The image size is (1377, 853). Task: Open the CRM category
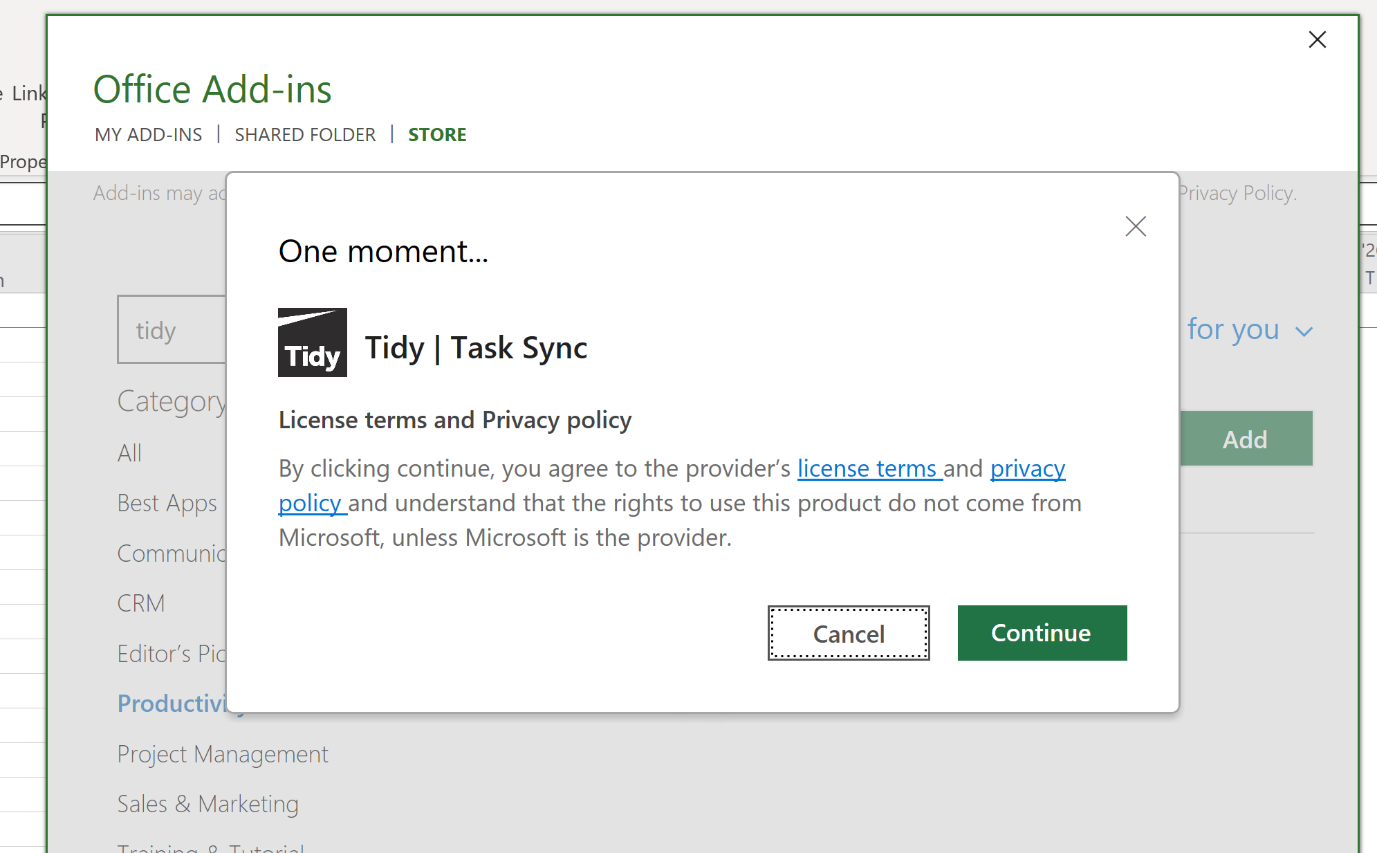pyautogui.click(x=140, y=603)
